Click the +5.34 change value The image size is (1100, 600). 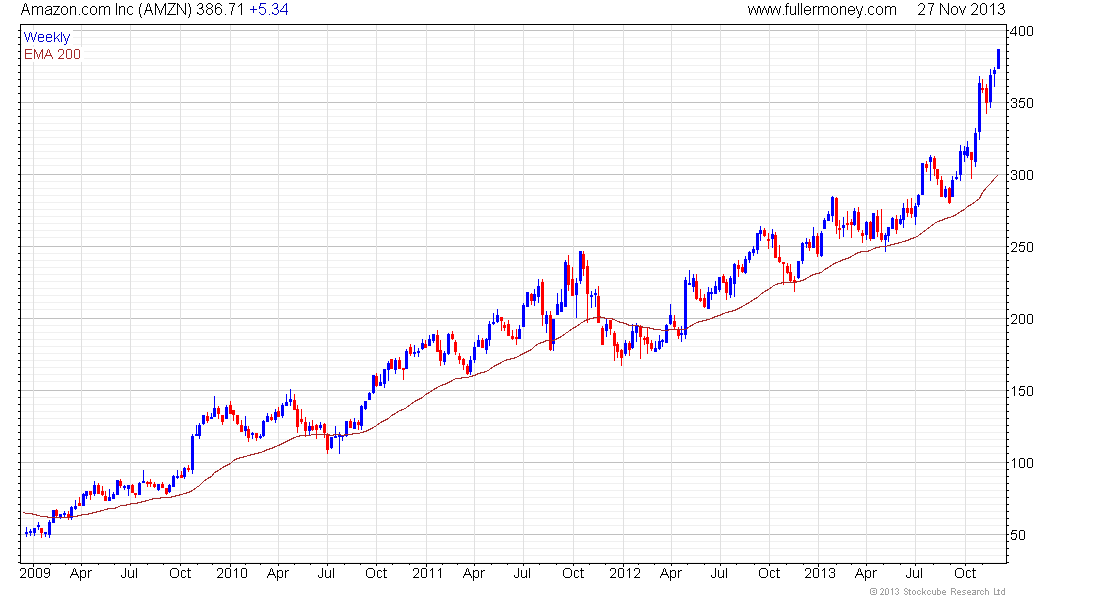click(x=269, y=10)
